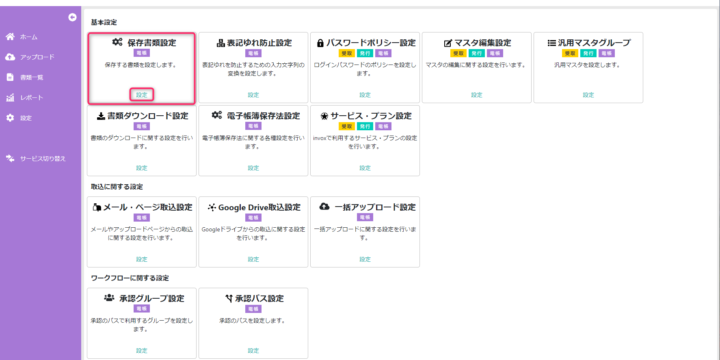Select サービス切り替え in the sidebar
The image size is (720, 360).
pyautogui.click(x=43, y=159)
